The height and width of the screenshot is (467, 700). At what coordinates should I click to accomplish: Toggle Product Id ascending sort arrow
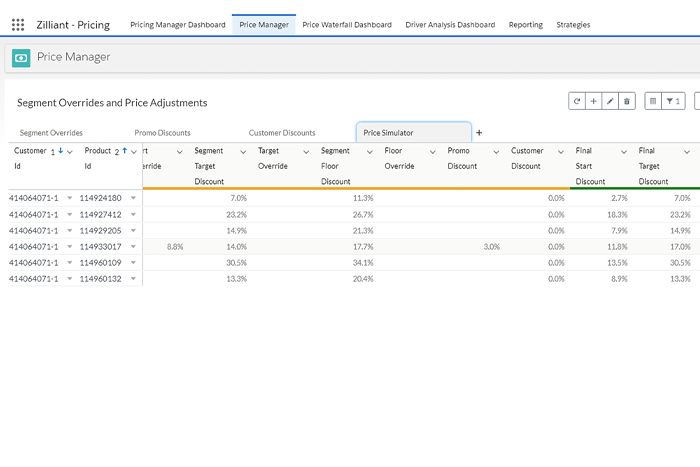point(124,151)
